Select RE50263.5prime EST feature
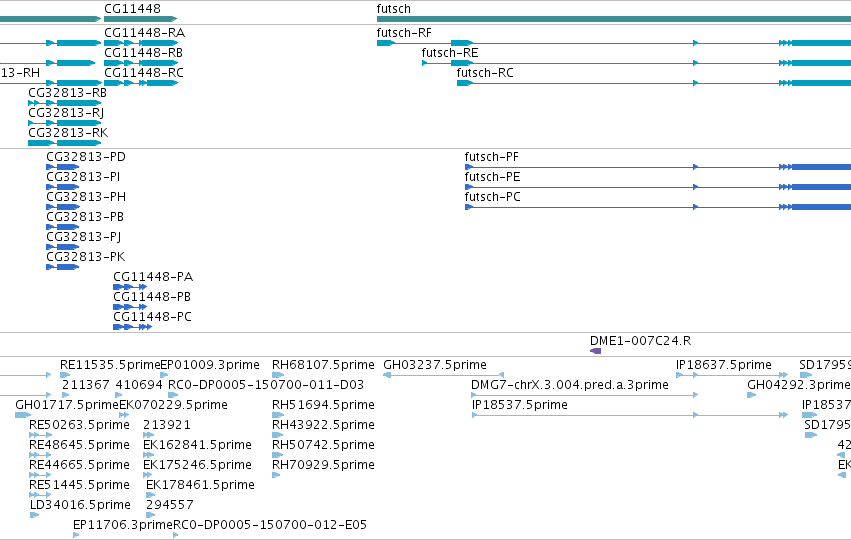 [41, 435]
